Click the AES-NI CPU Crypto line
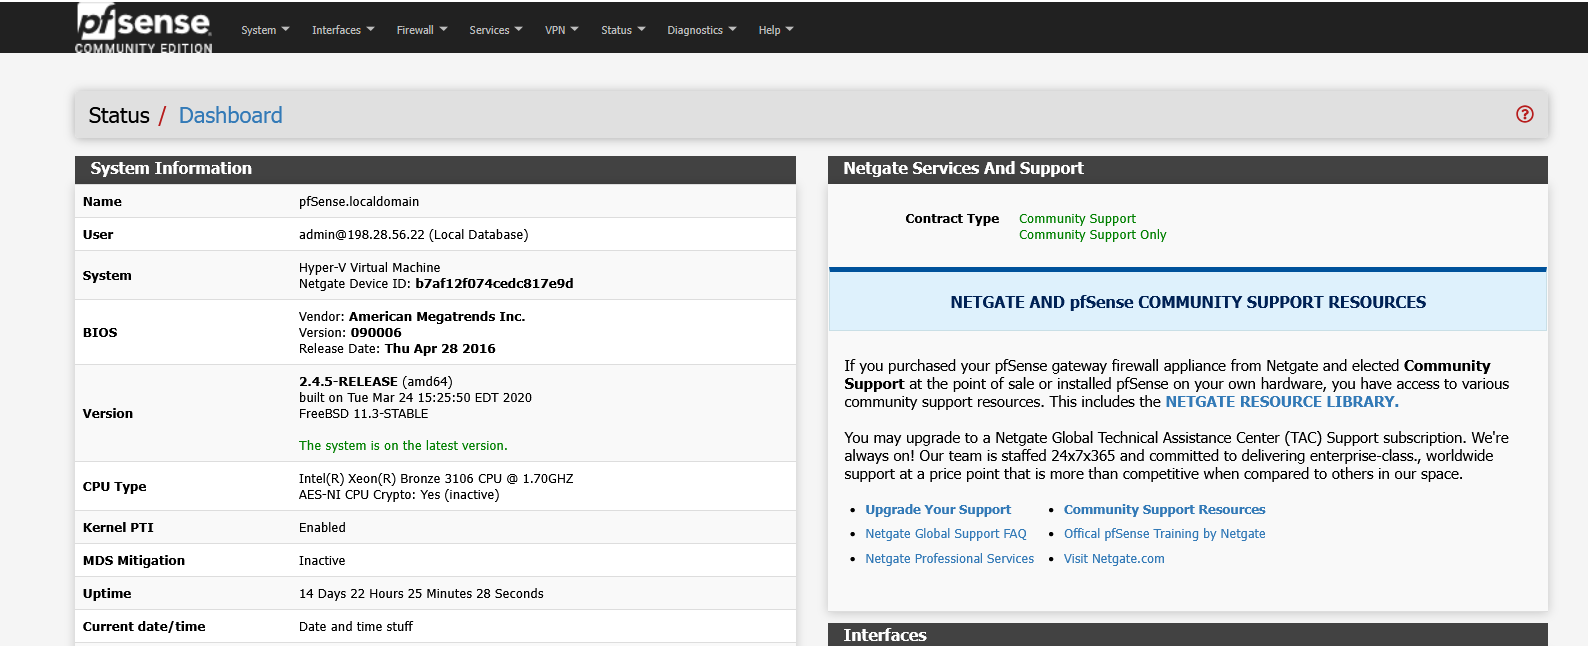Viewport: 1588px width, 646px height. 399,495
